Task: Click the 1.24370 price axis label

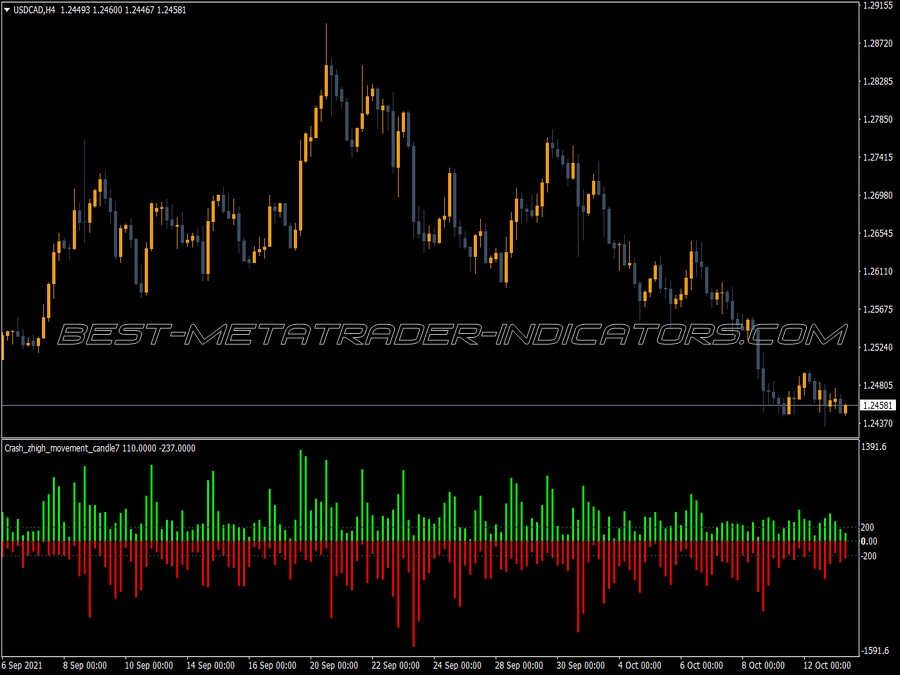Action: pyautogui.click(x=878, y=423)
